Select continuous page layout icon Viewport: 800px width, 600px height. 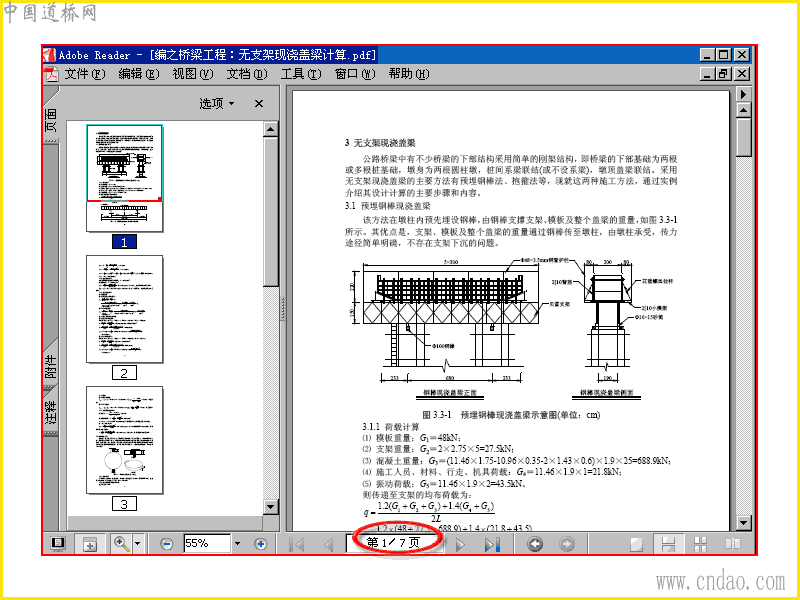pos(668,544)
